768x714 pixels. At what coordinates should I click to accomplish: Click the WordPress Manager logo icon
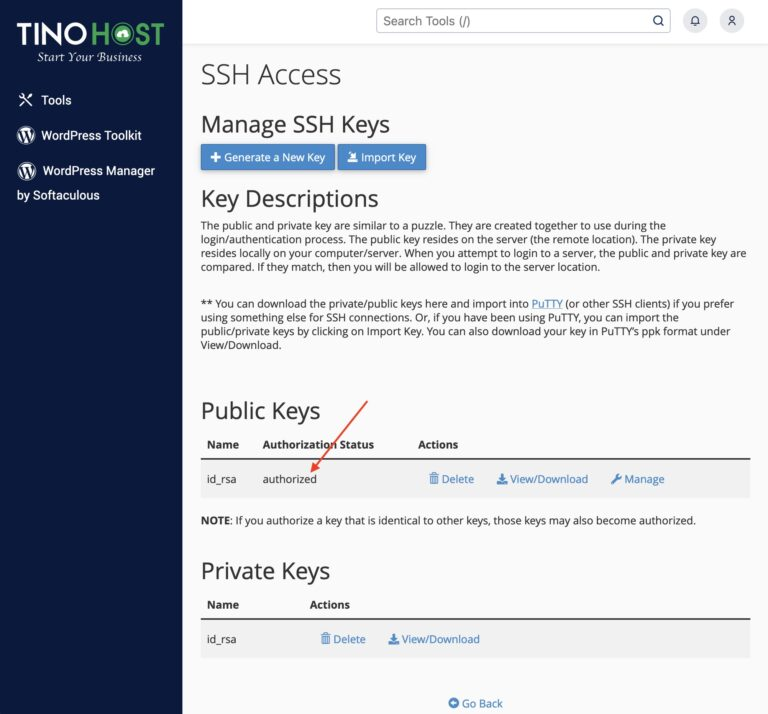pyautogui.click(x=27, y=171)
